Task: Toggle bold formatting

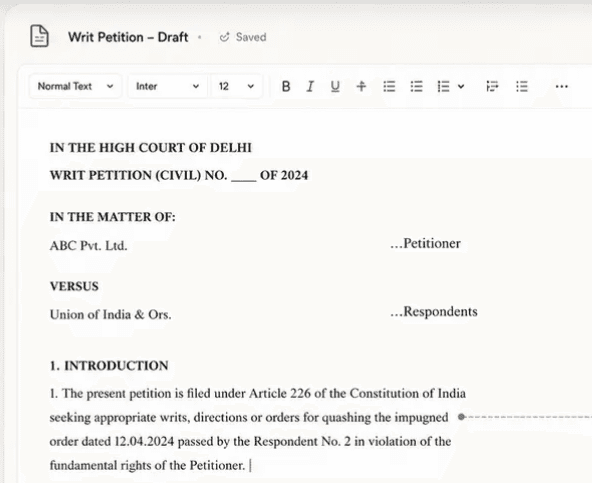Action: pos(286,86)
